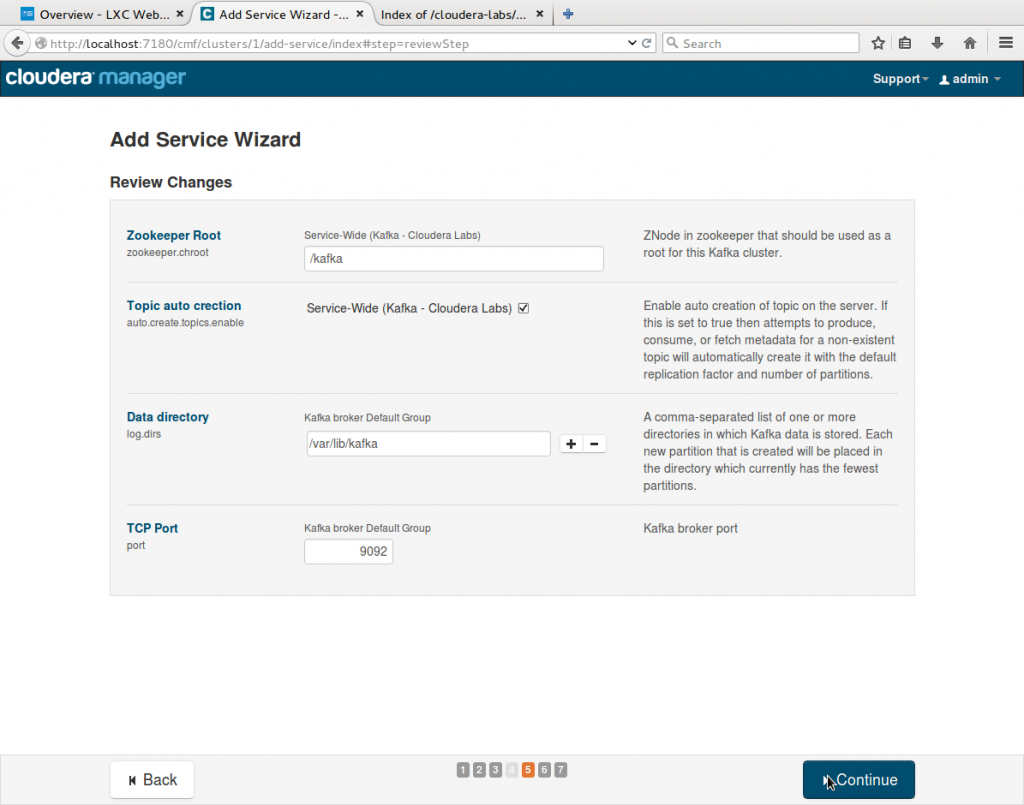Select current wizard step 5

[528, 770]
